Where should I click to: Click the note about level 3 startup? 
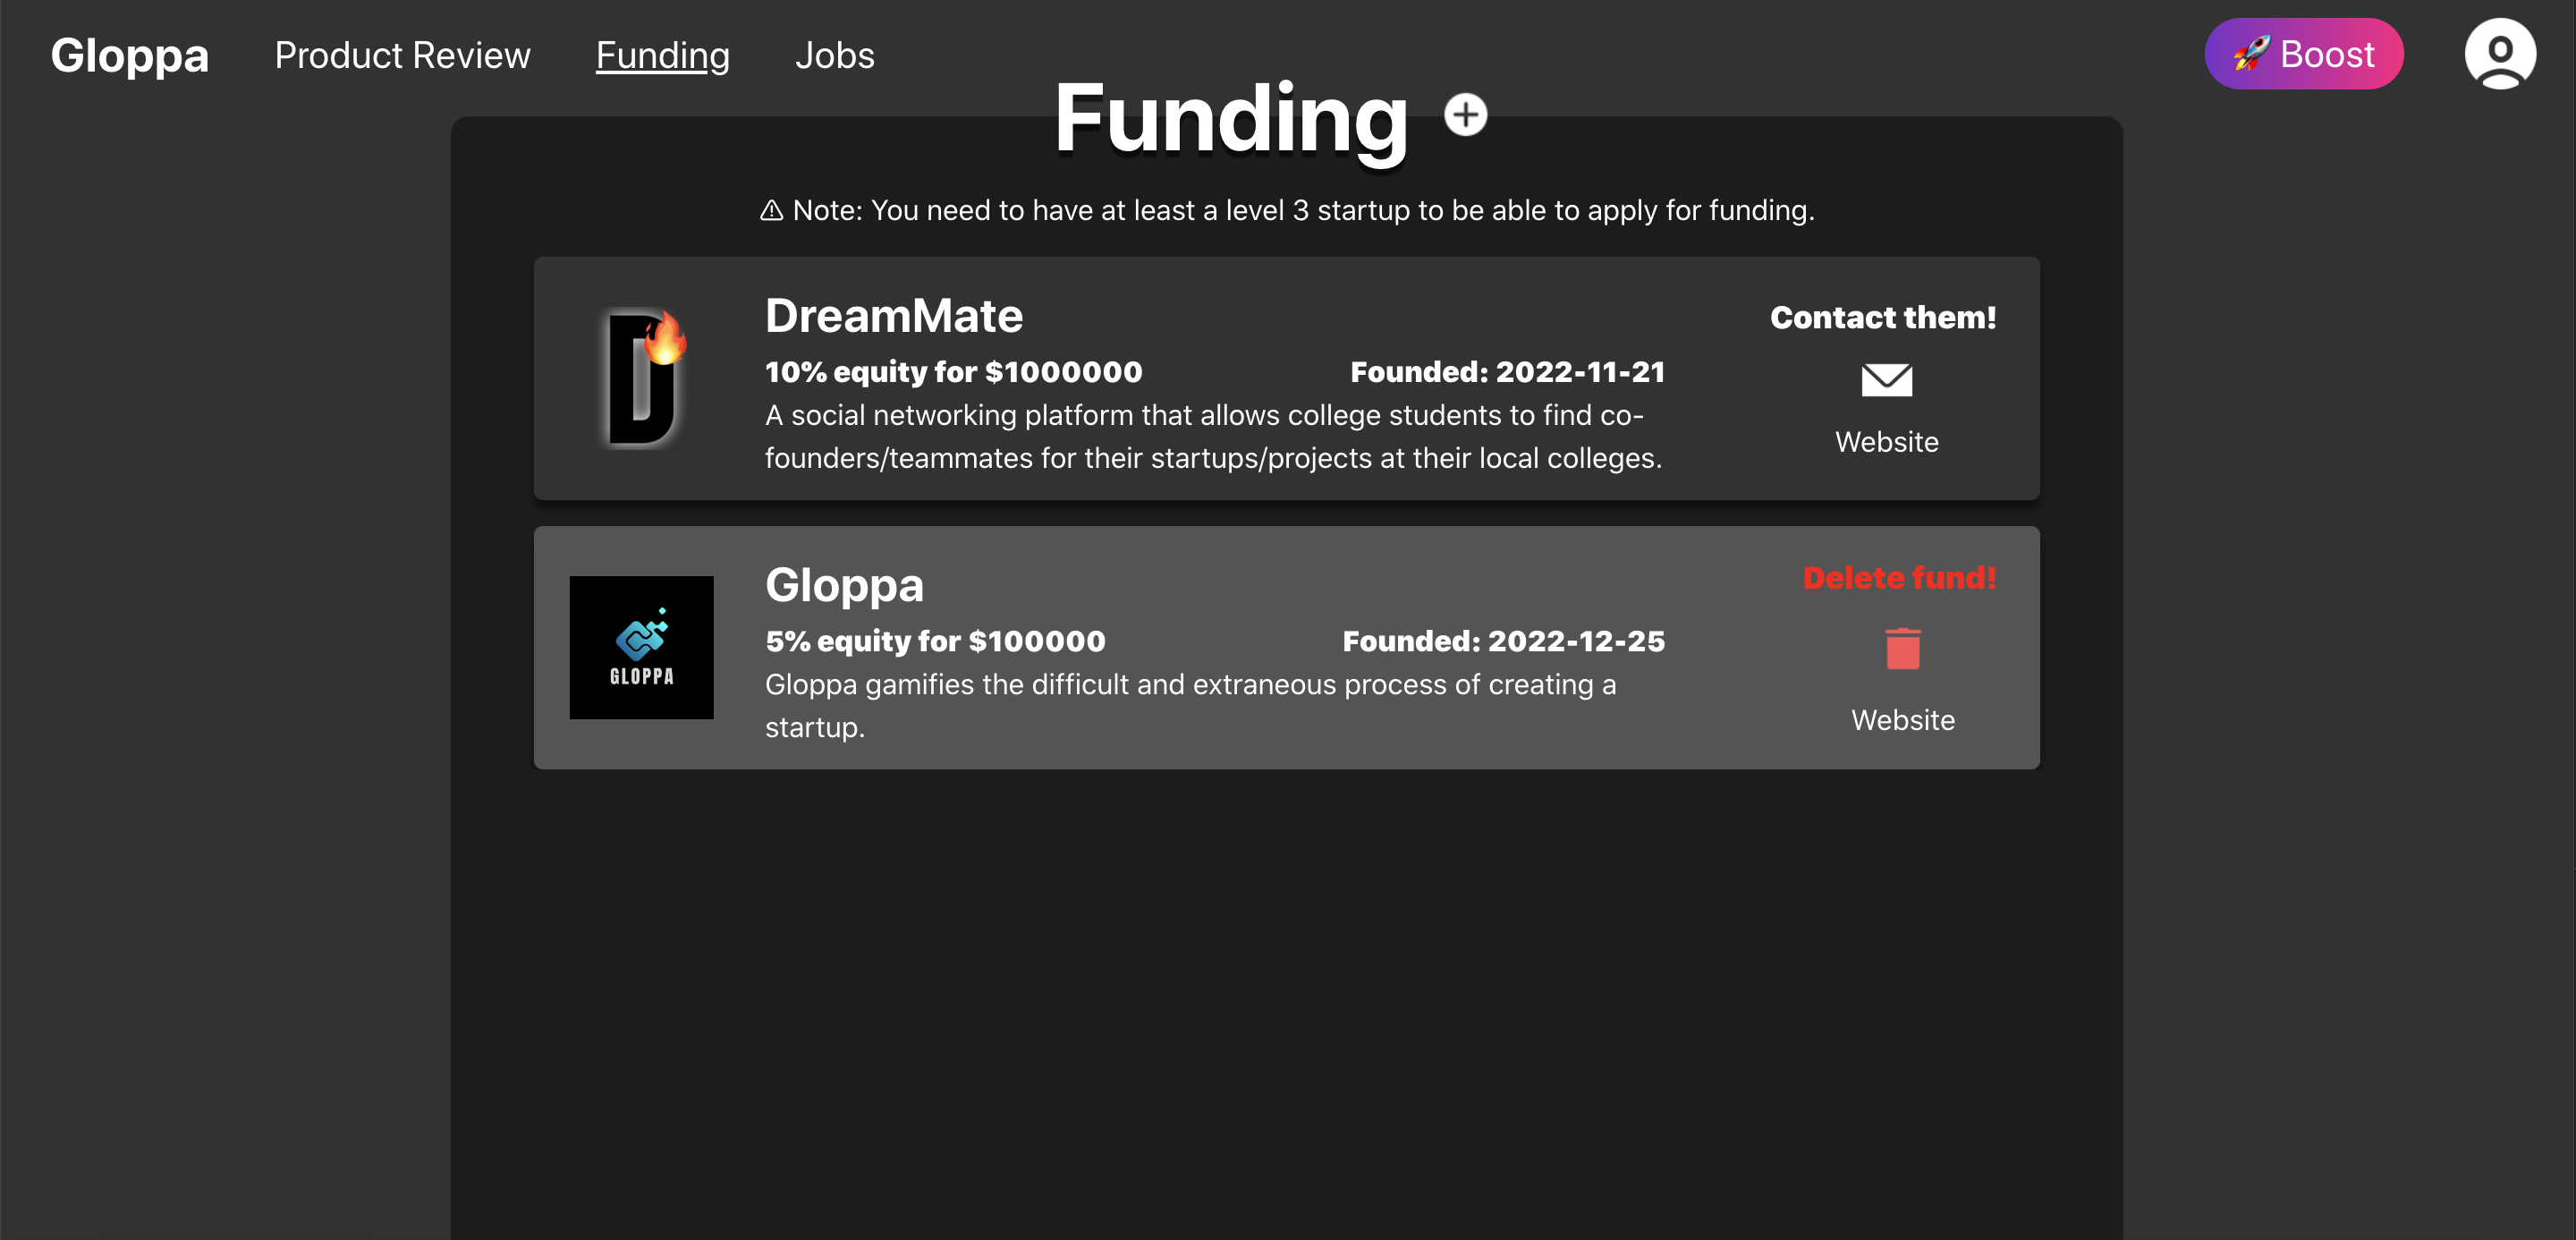(1303, 210)
